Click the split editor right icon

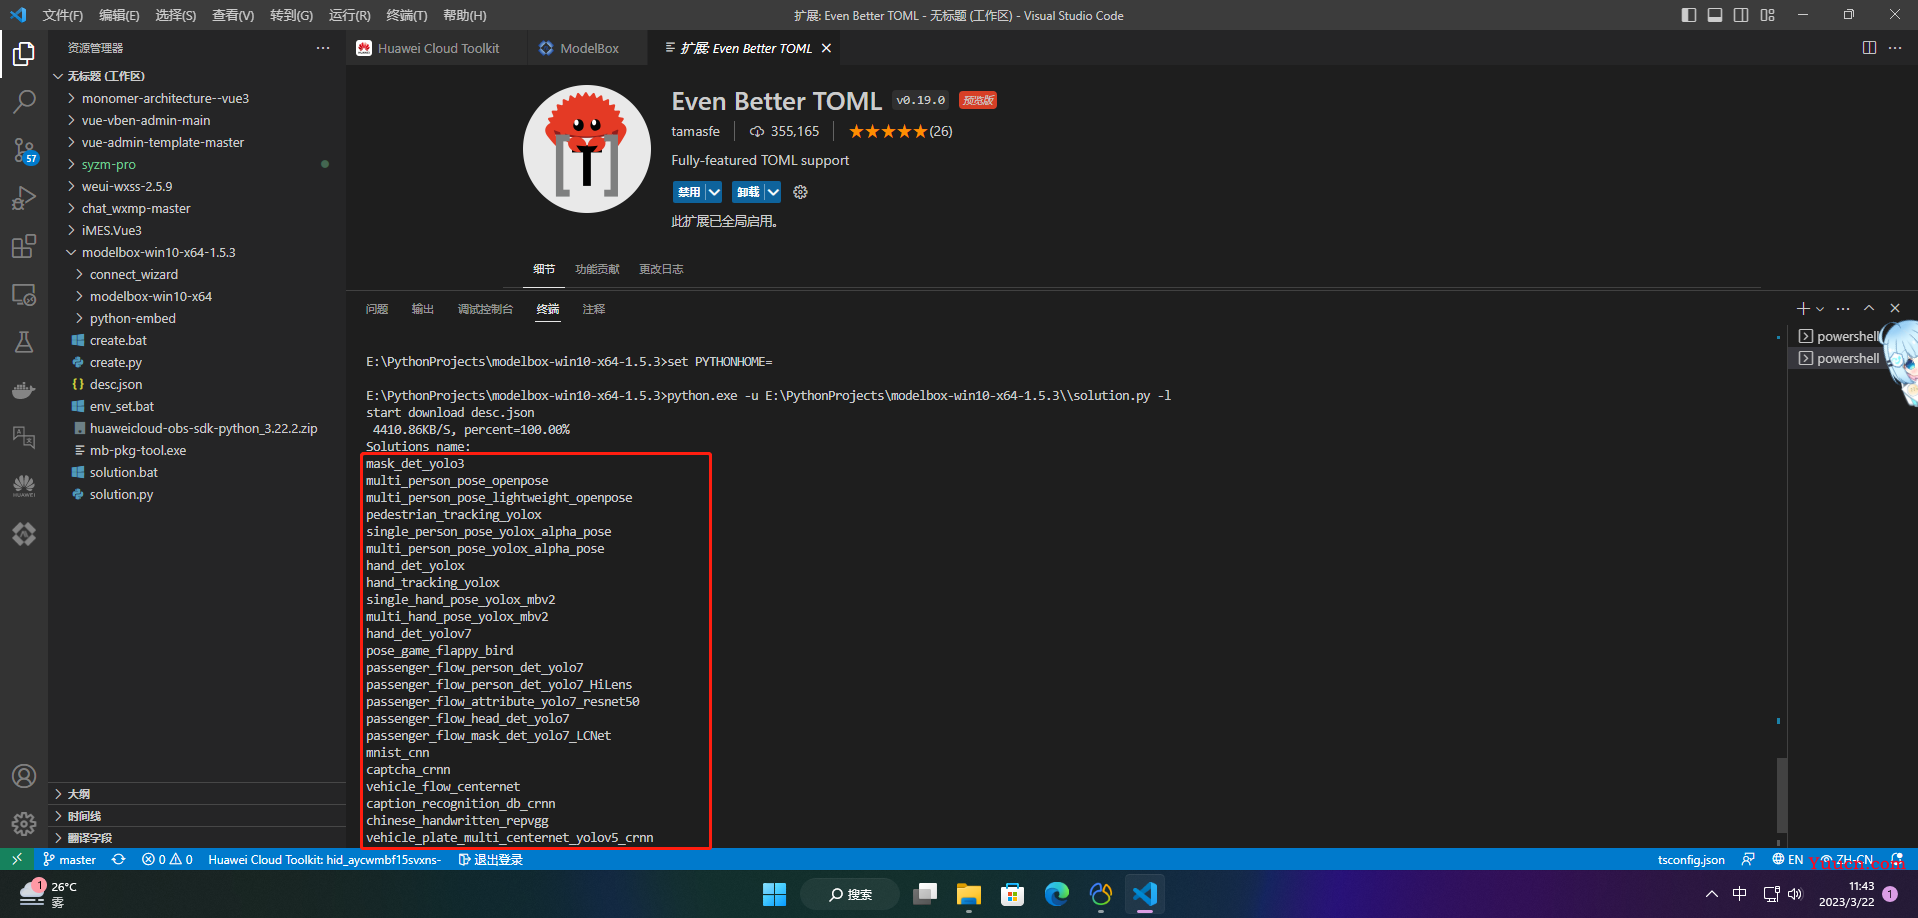click(x=1869, y=48)
